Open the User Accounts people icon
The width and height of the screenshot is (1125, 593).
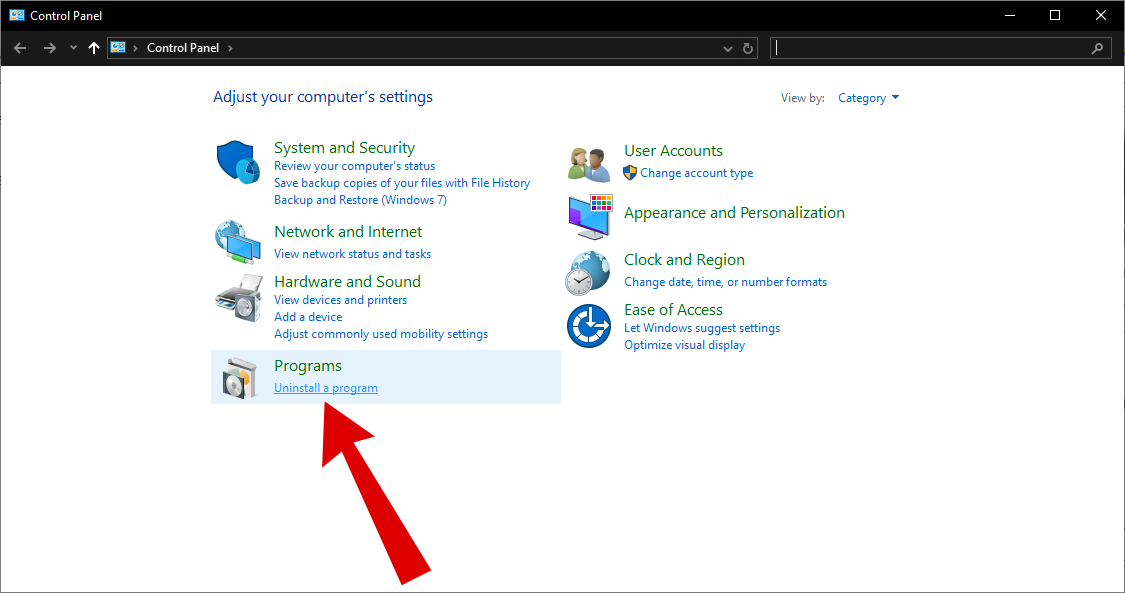click(x=589, y=164)
